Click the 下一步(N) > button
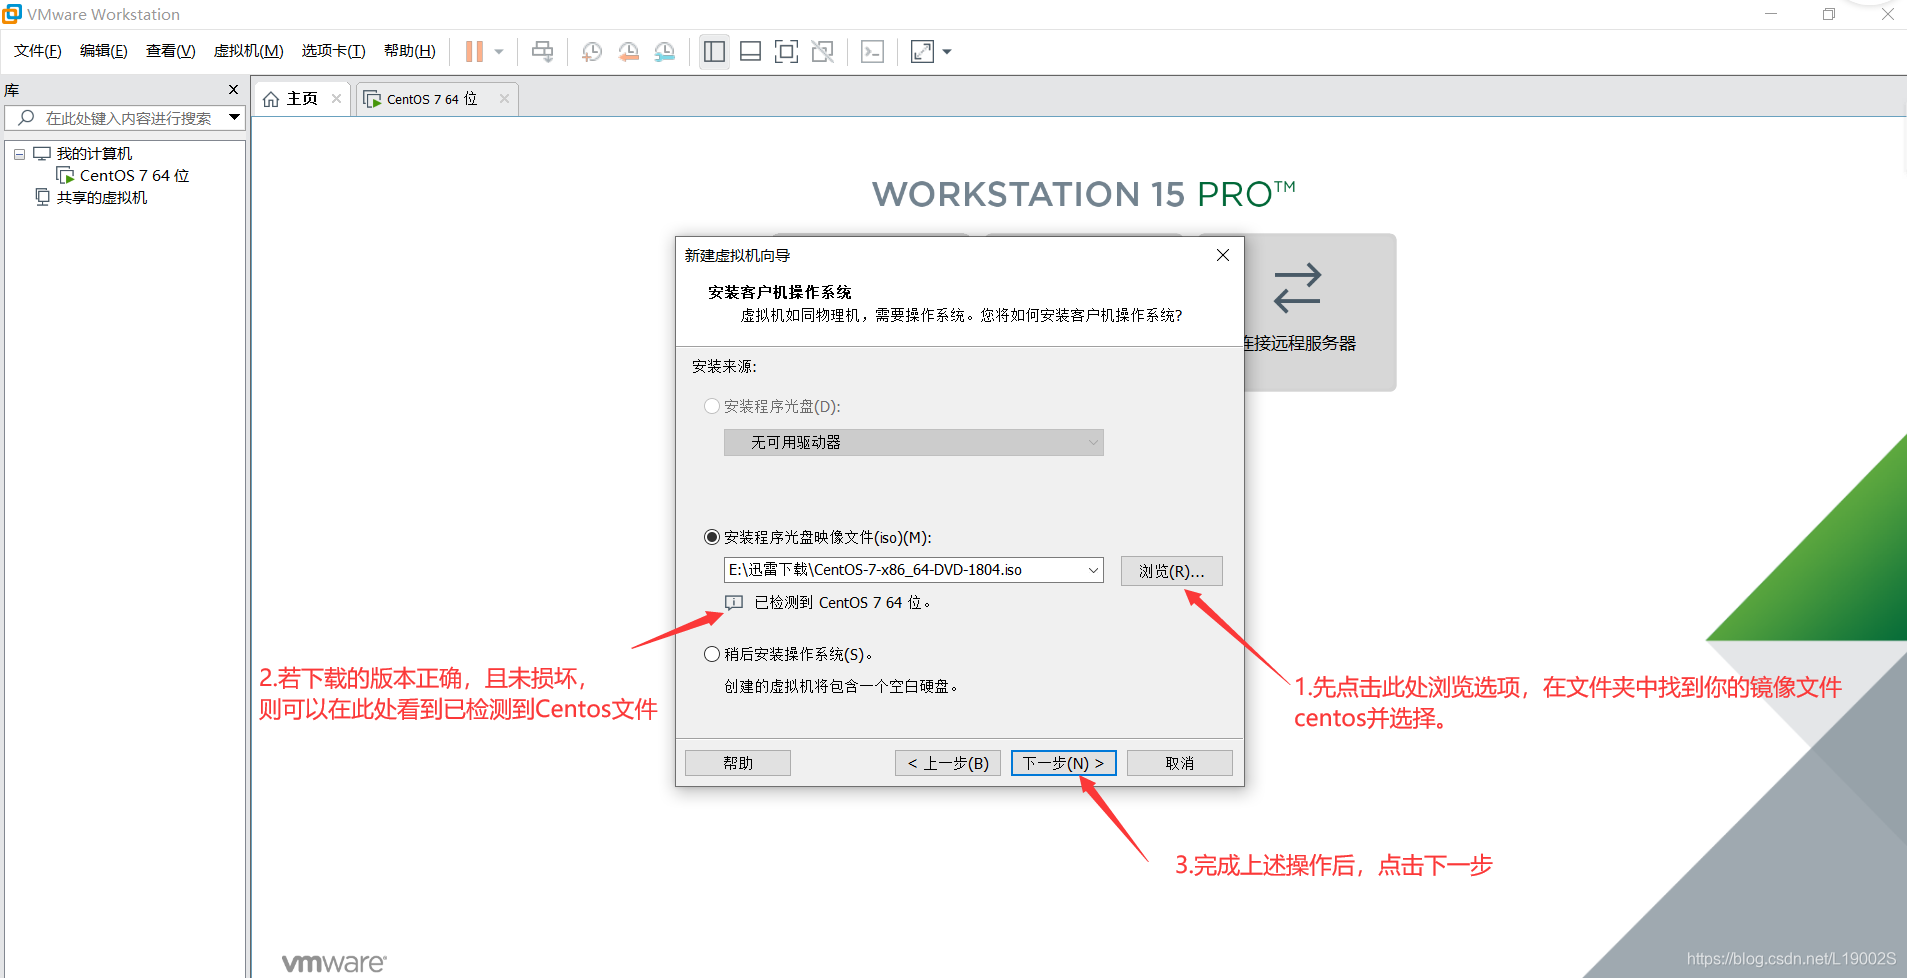This screenshot has width=1907, height=978. [x=1063, y=763]
